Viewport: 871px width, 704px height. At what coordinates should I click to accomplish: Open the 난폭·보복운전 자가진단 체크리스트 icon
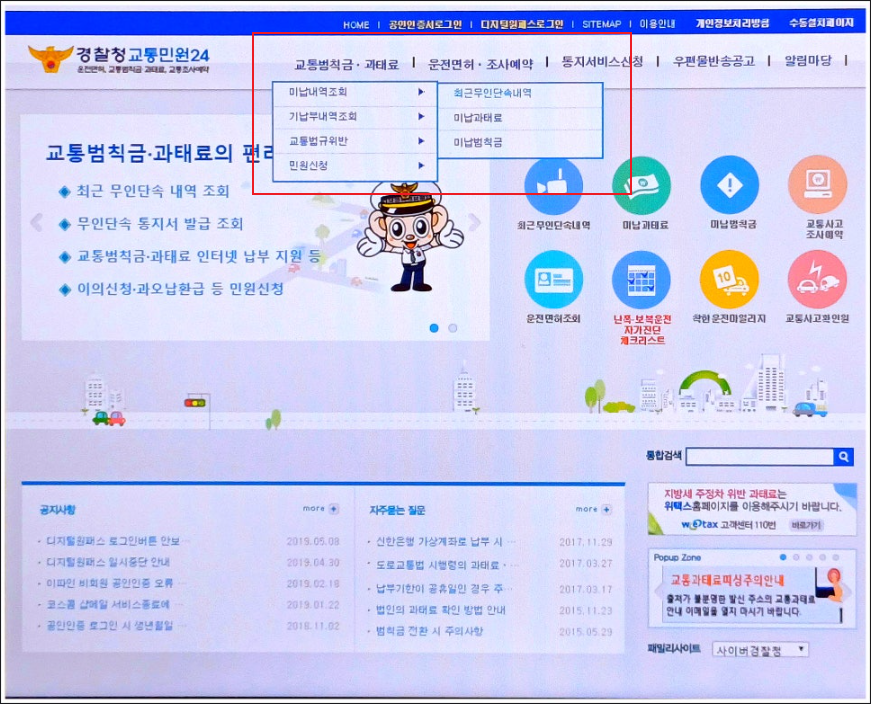point(641,282)
